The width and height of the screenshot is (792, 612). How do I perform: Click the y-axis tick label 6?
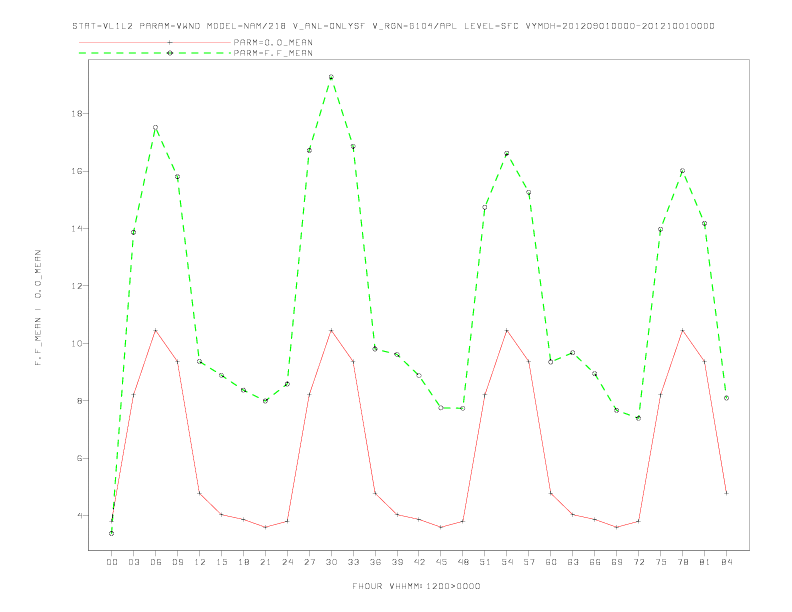79,458
